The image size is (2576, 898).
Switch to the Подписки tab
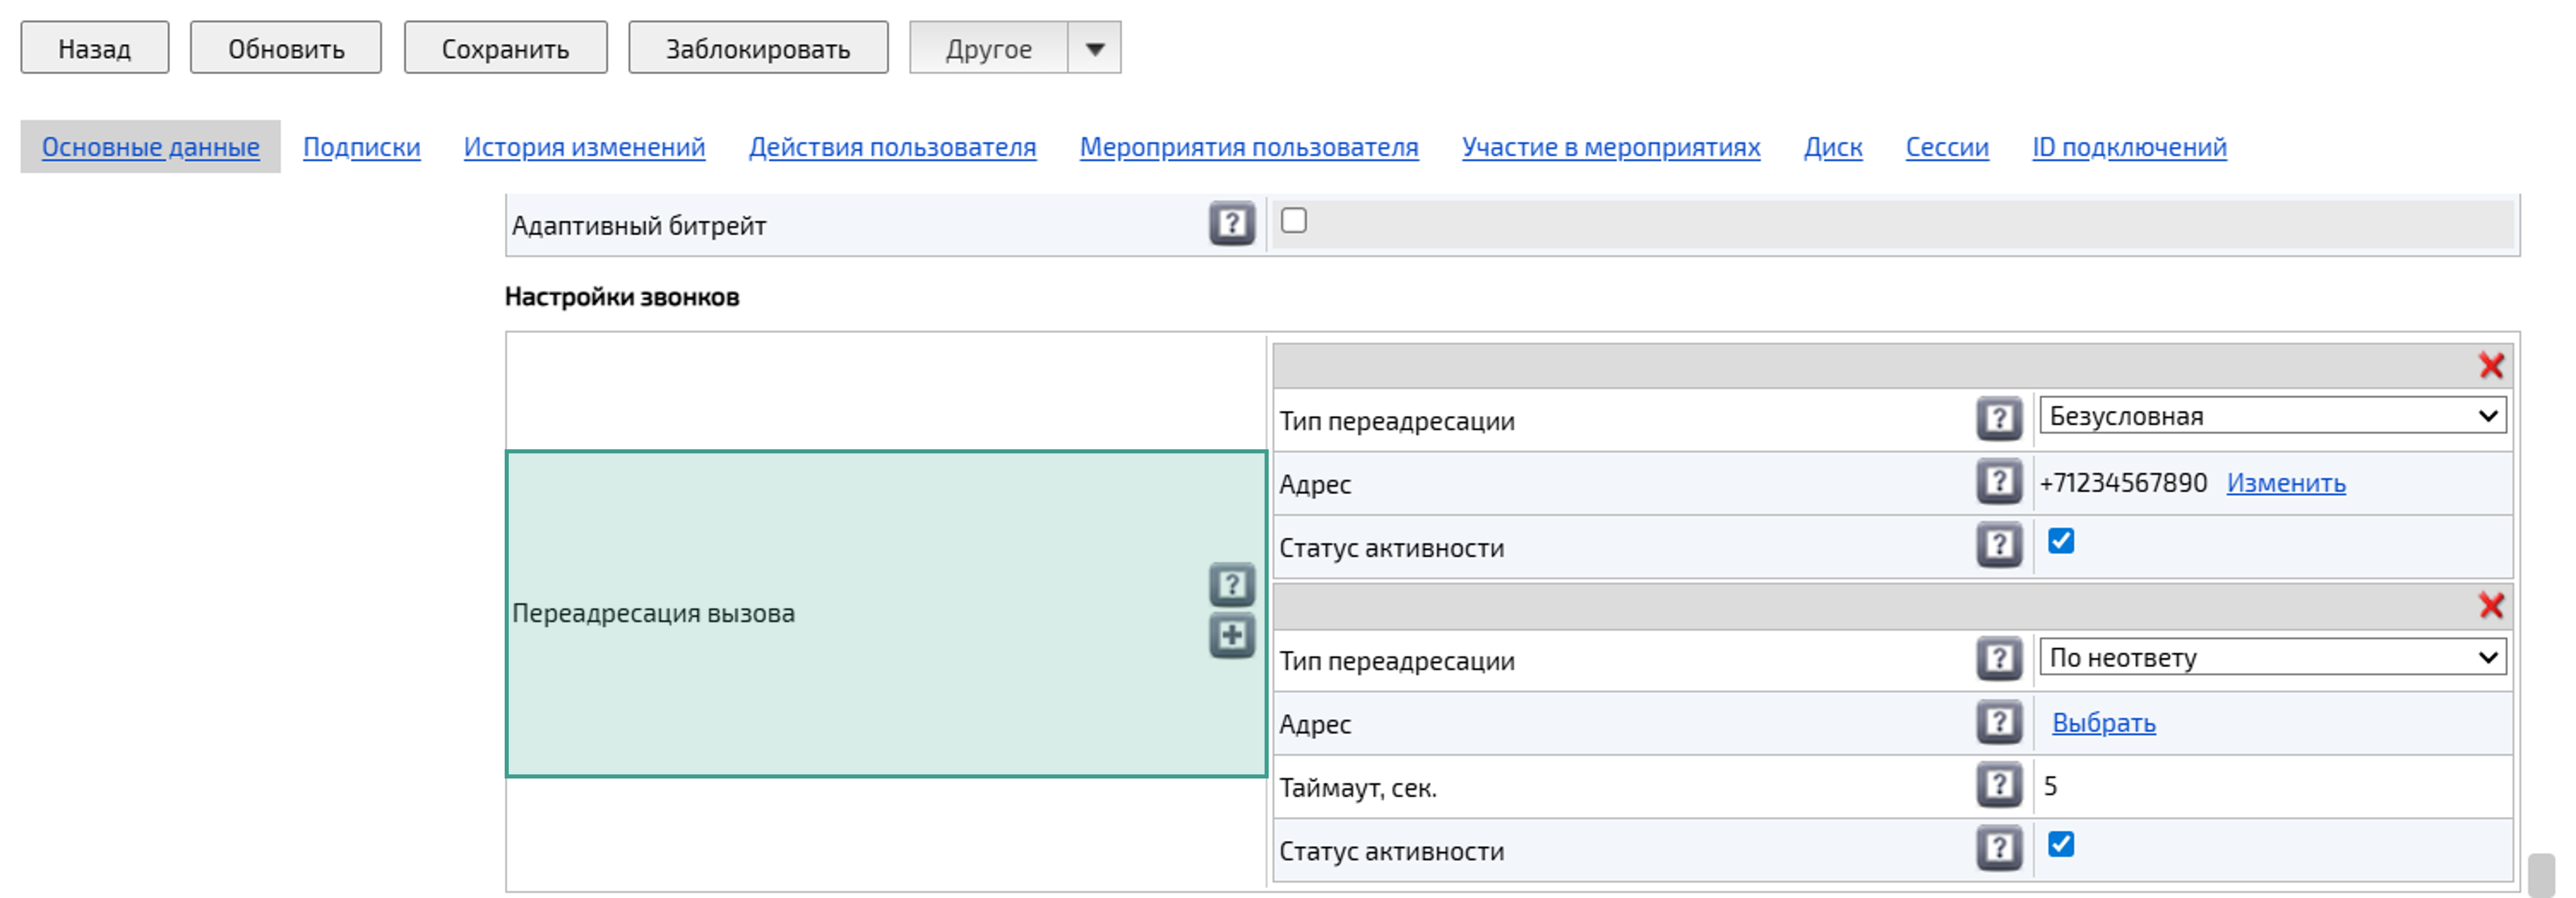(361, 147)
